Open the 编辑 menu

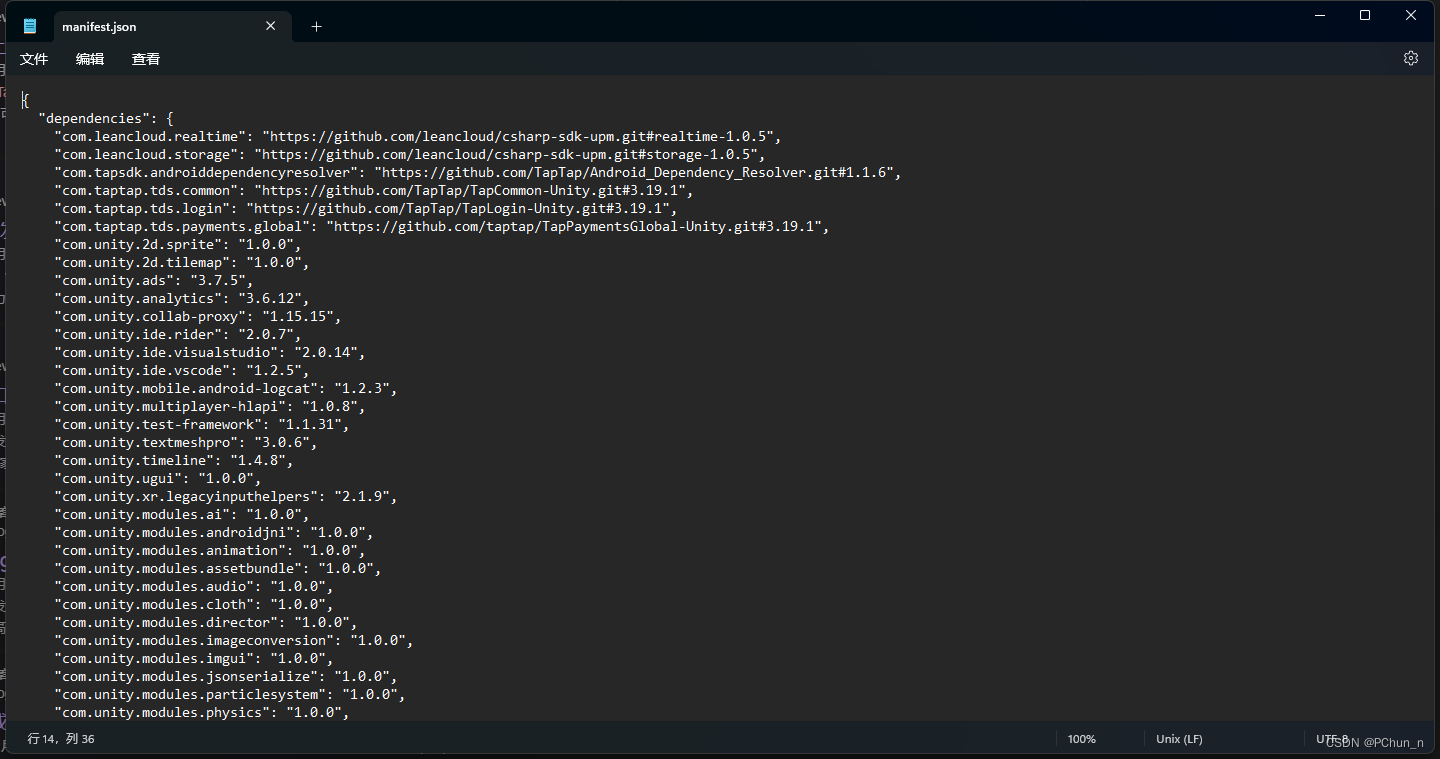pos(90,59)
